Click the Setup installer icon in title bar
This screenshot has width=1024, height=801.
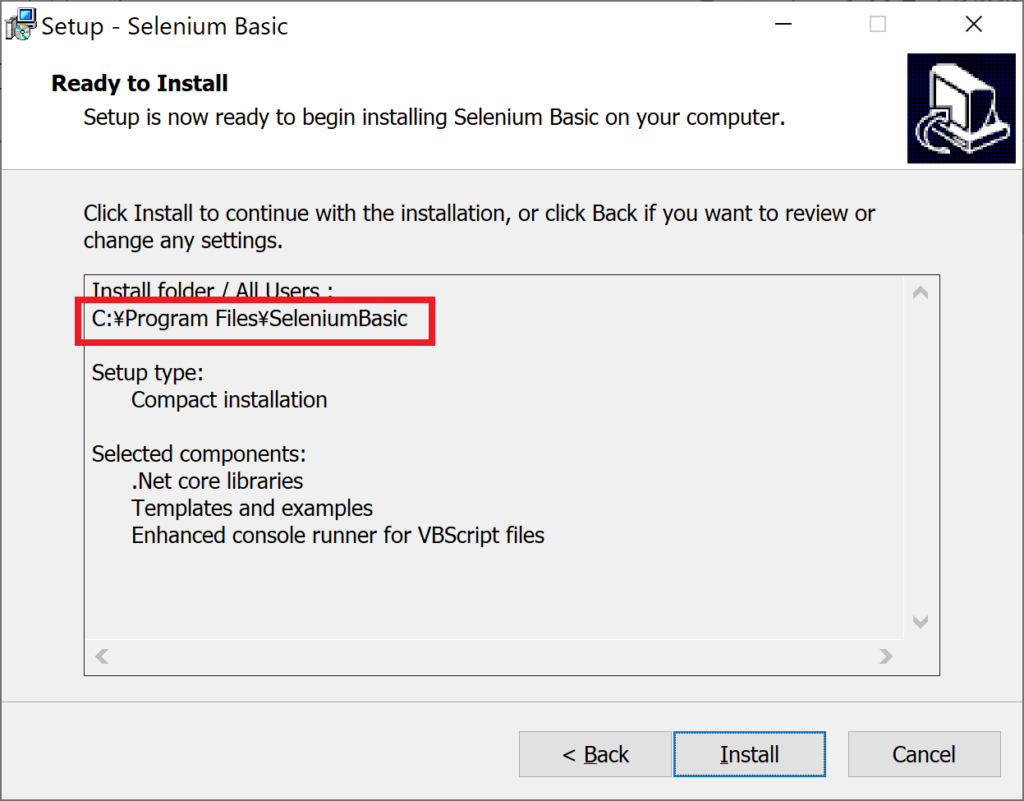21,25
